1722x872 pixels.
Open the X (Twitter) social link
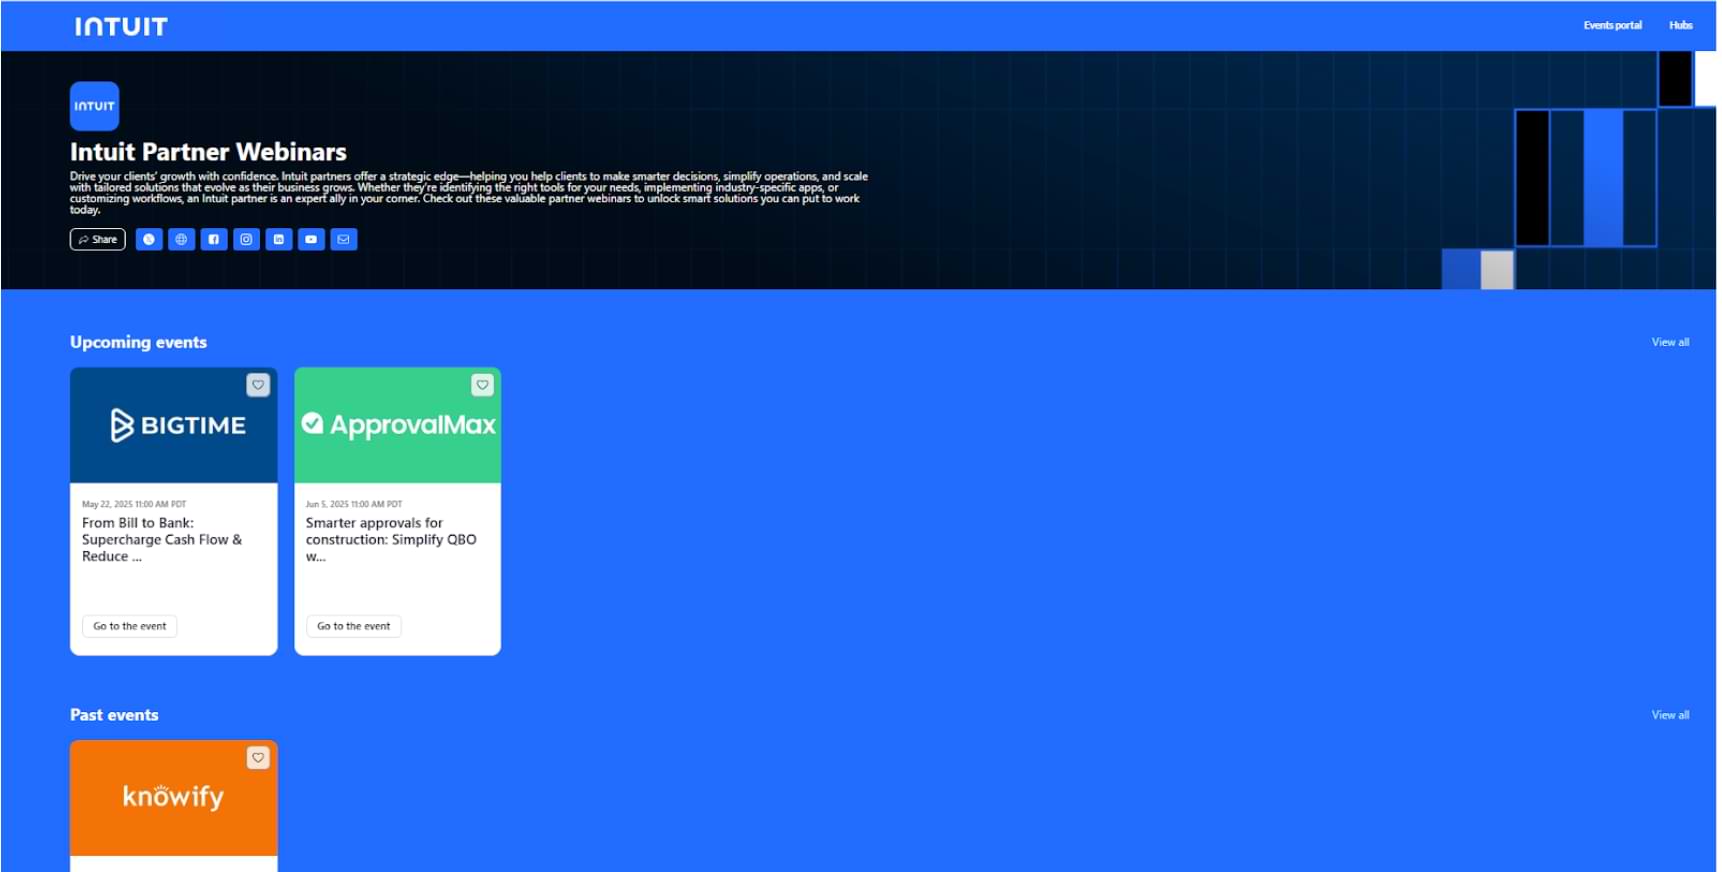[x=149, y=239]
